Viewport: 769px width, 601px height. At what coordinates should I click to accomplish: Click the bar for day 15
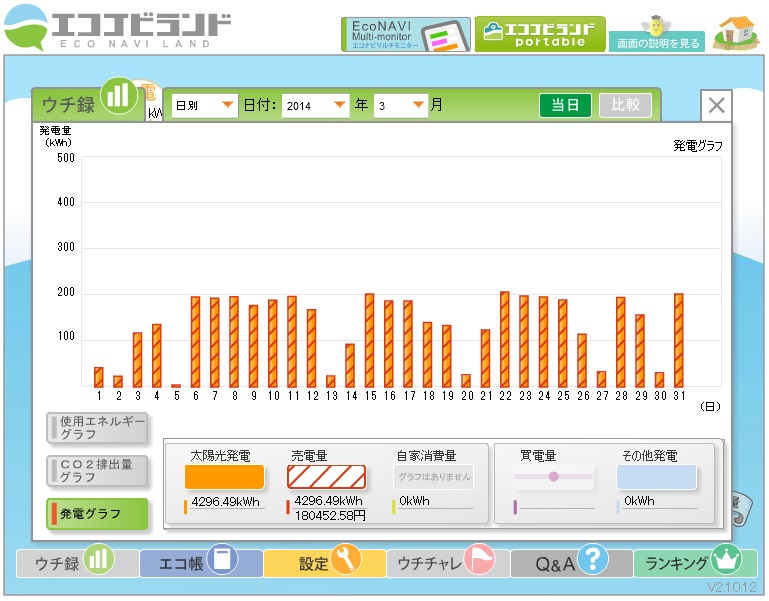tap(369, 340)
